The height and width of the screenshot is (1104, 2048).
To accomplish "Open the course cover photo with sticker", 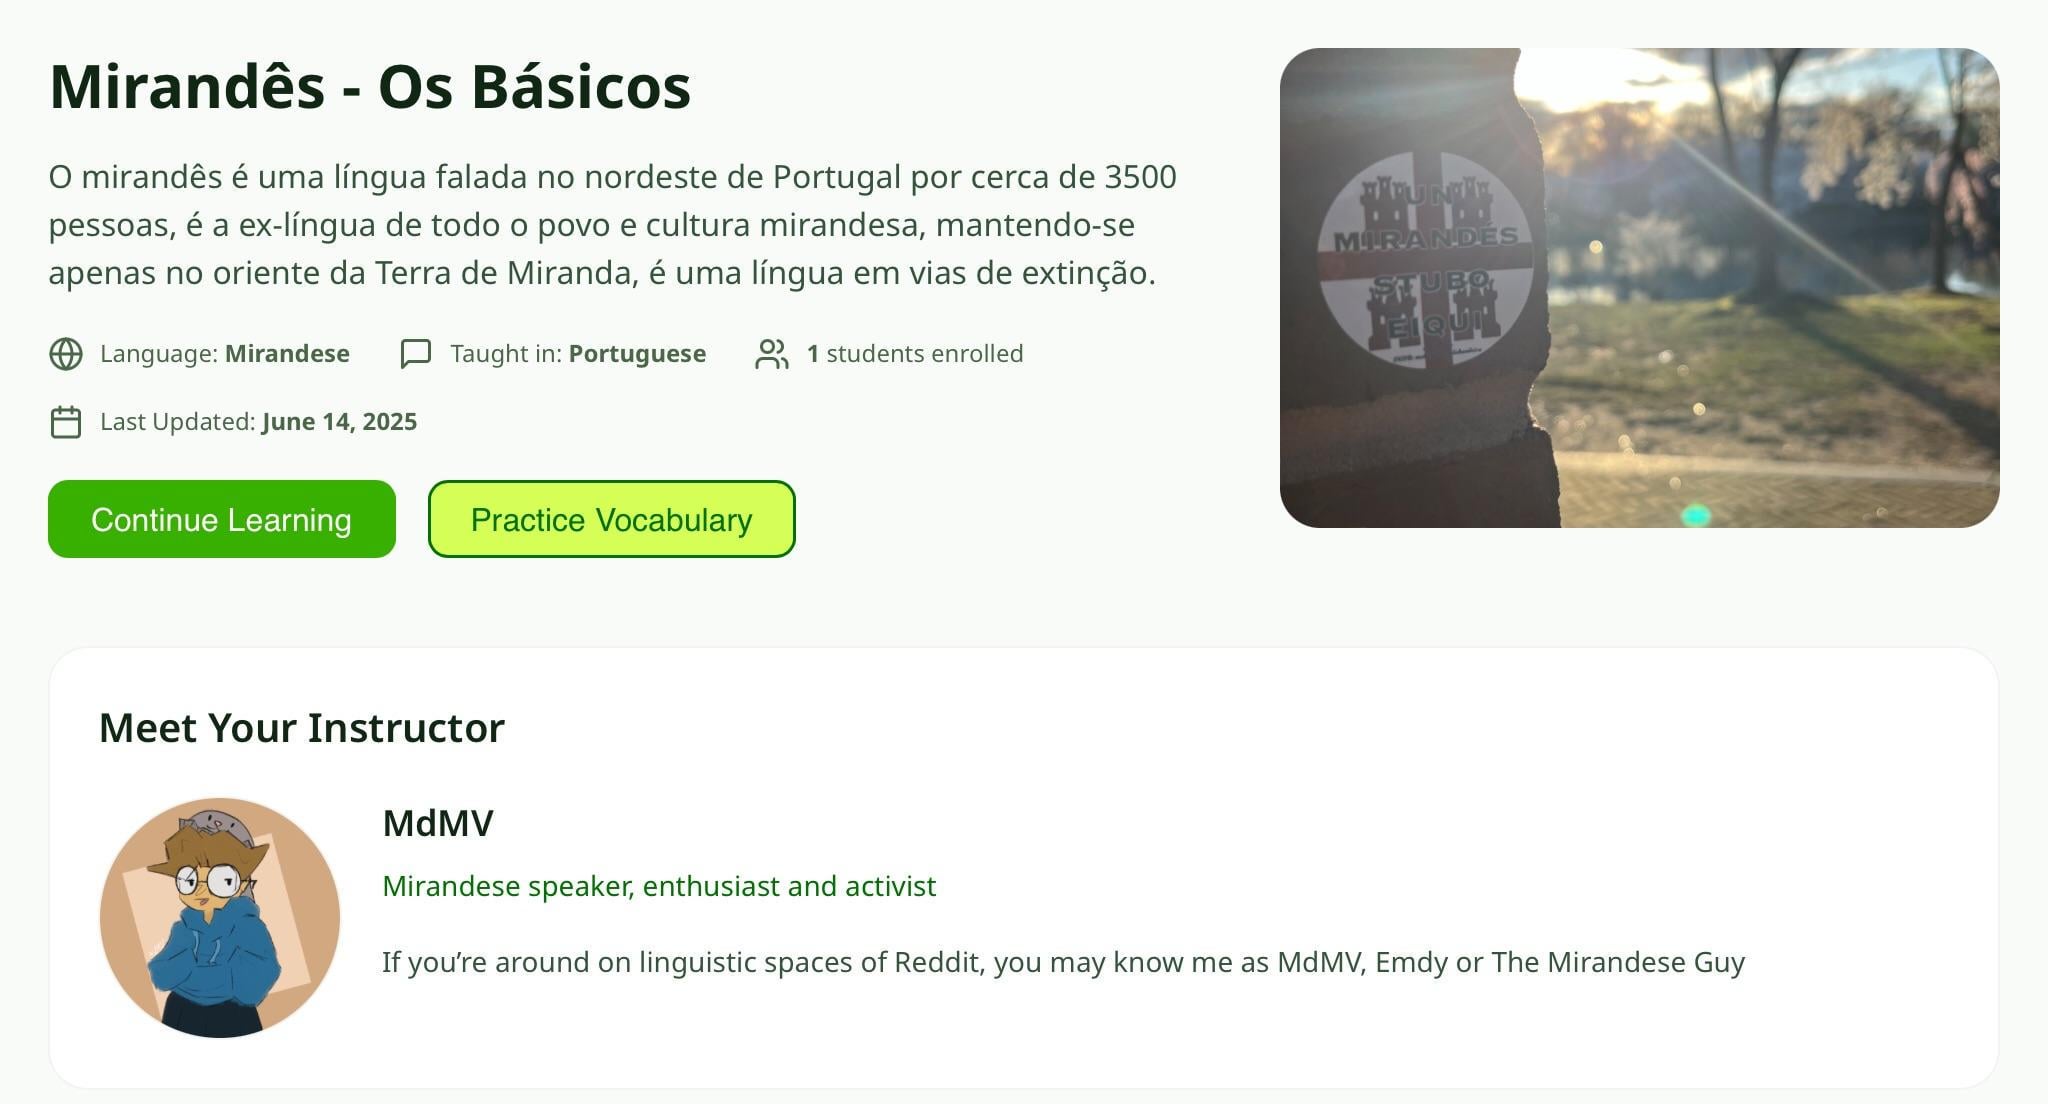I will (x=1640, y=288).
